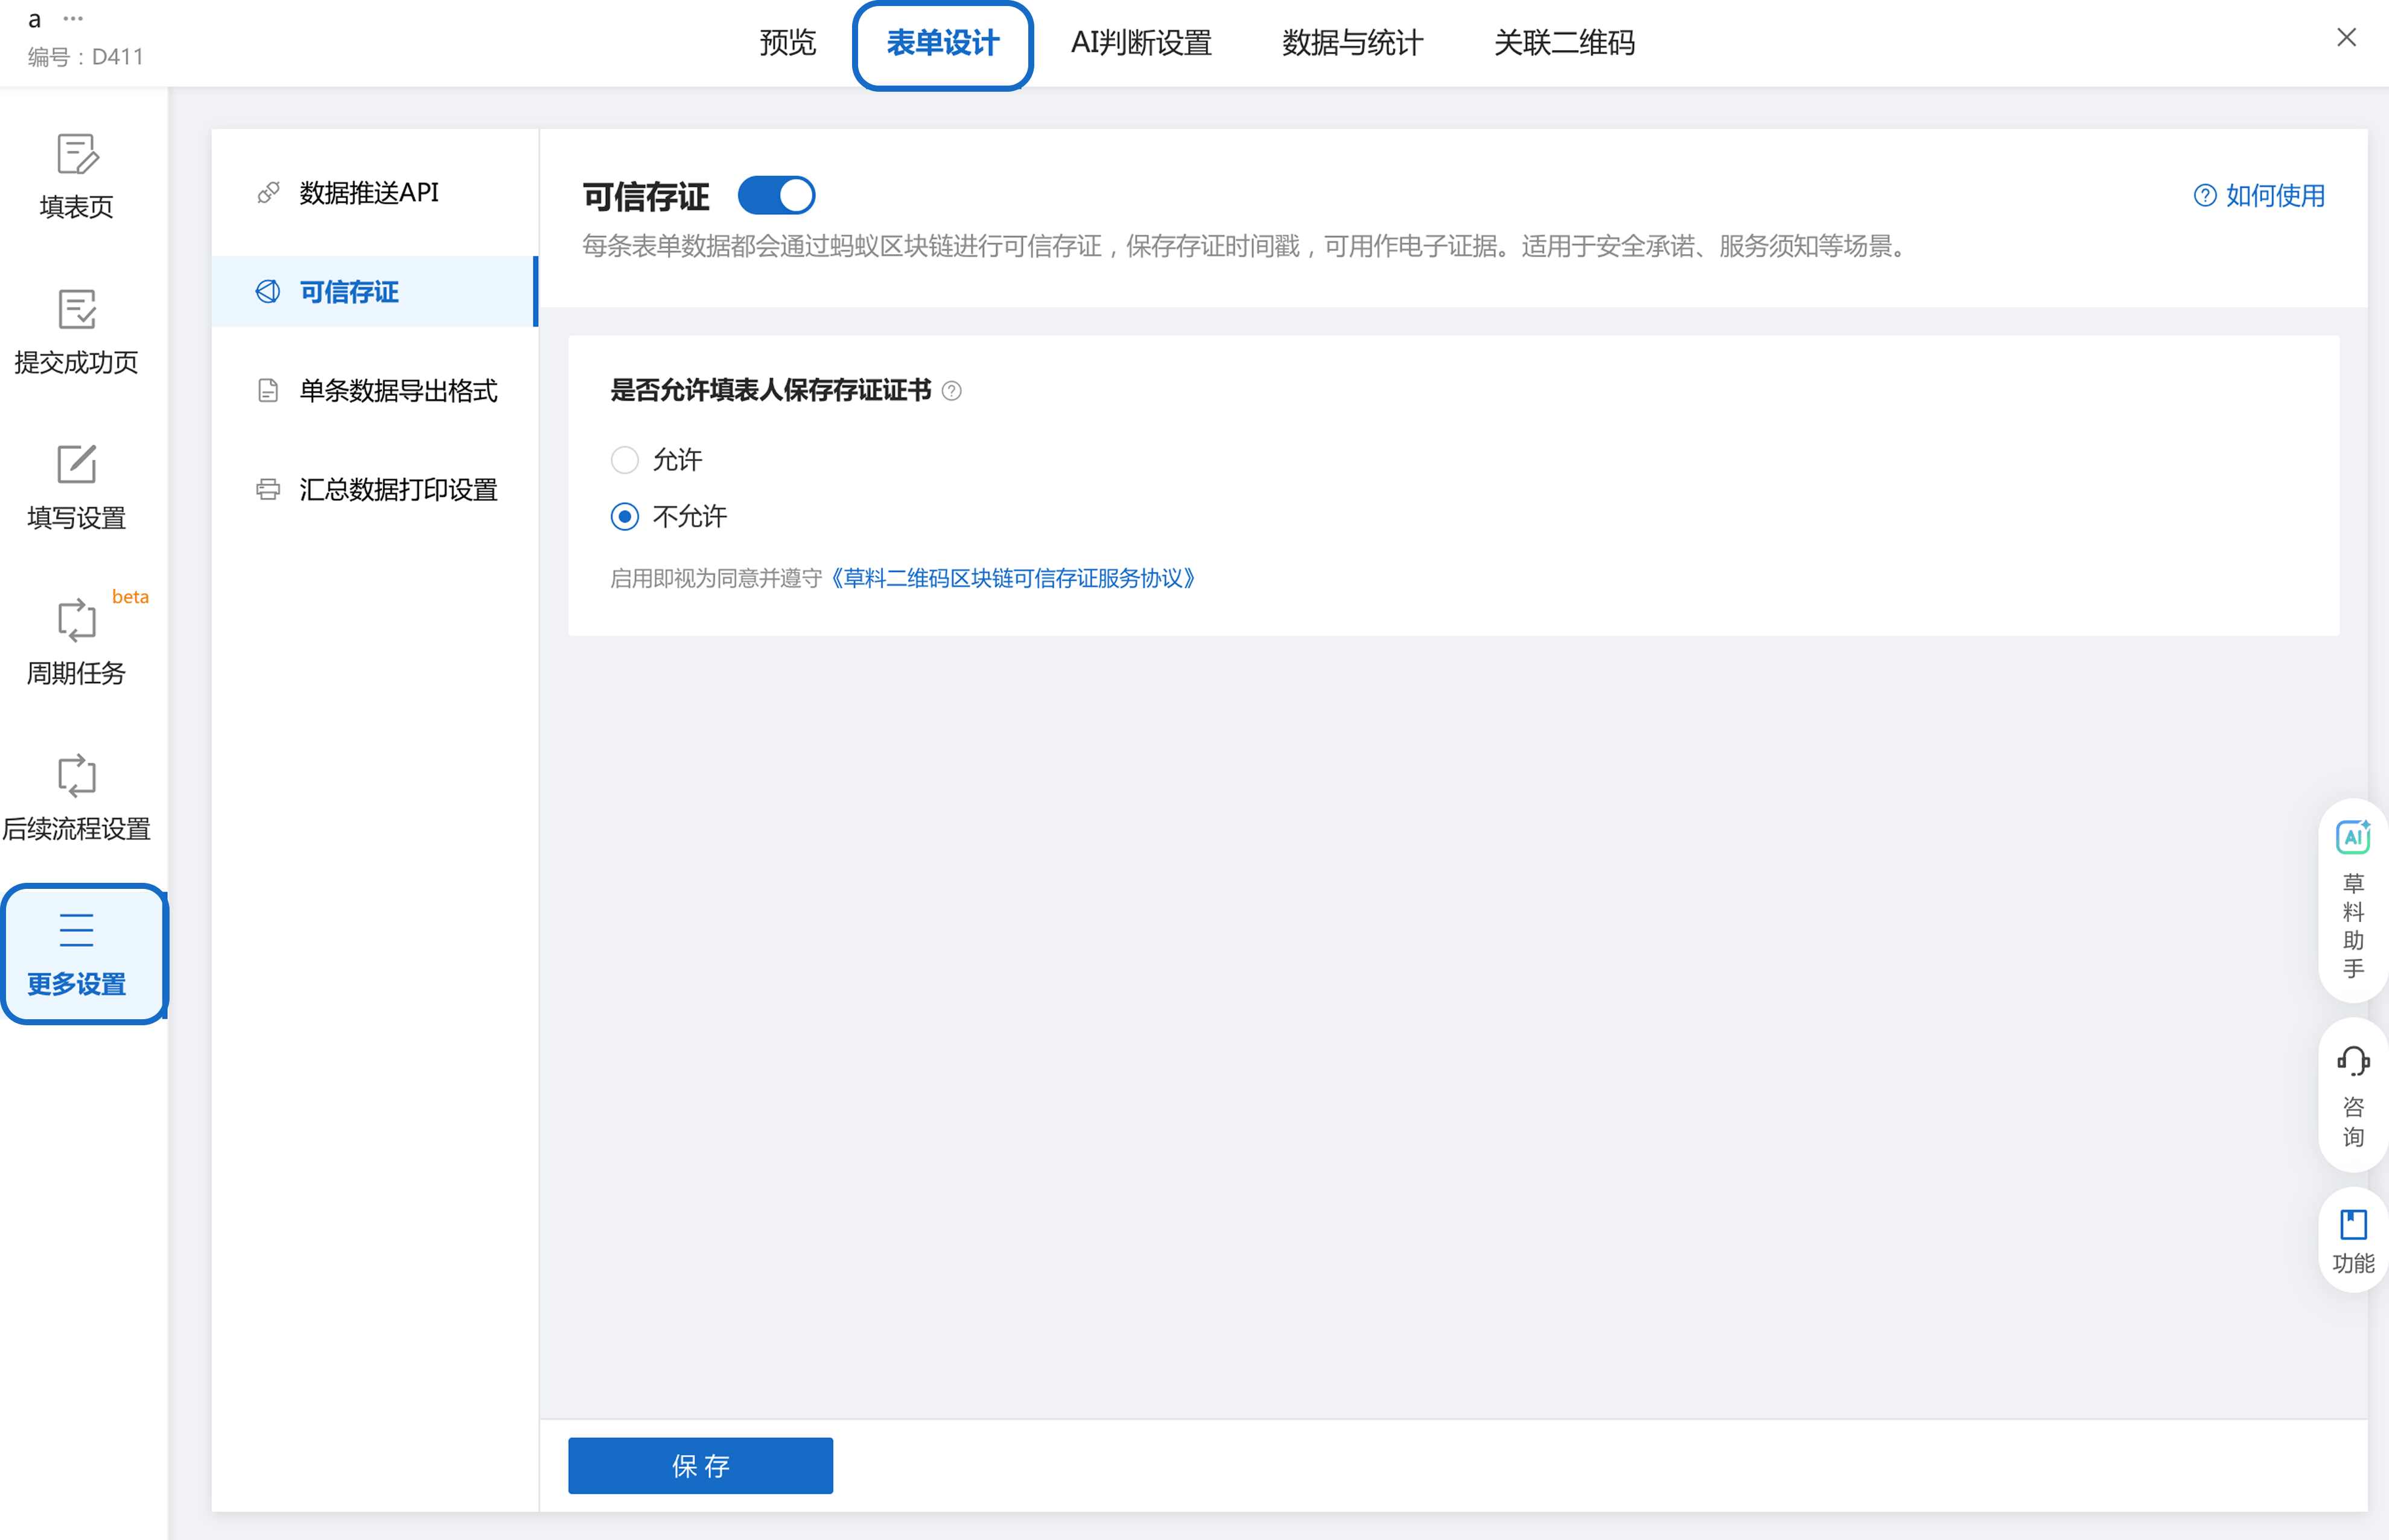The width and height of the screenshot is (2389, 1540).
Task: Open the three-dot menu next to form name
Action: click(x=73, y=19)
